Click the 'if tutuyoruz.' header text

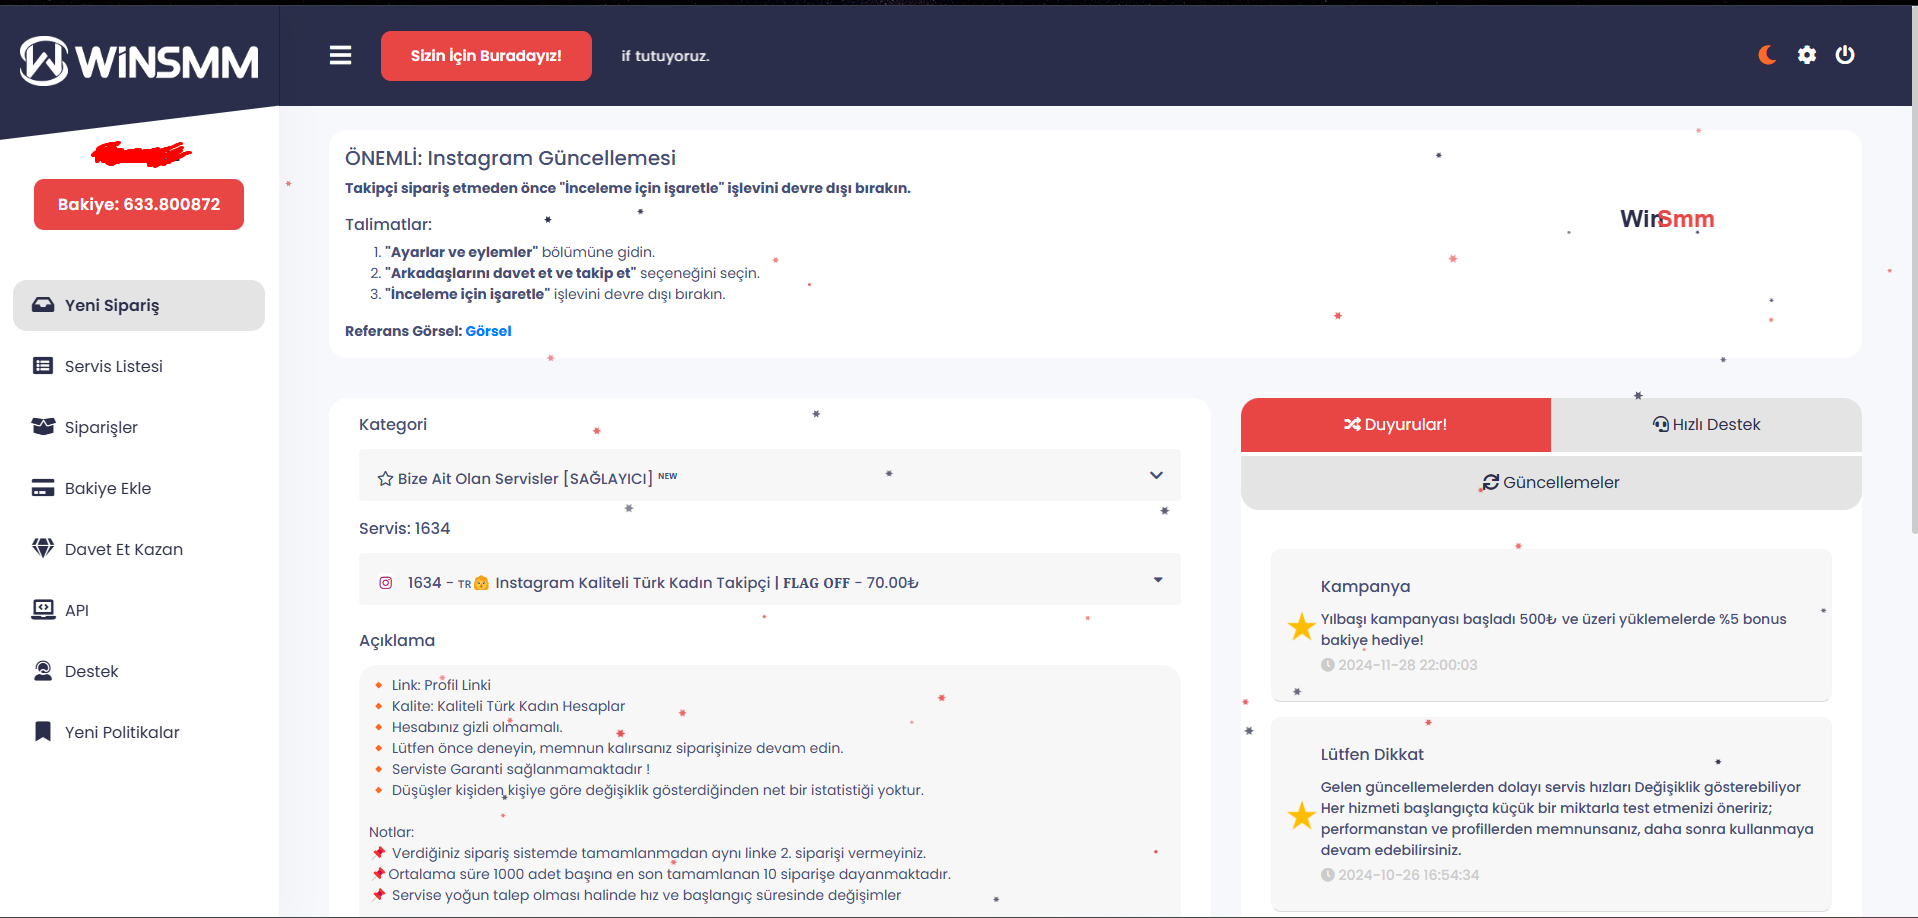(x=665, y=56)
